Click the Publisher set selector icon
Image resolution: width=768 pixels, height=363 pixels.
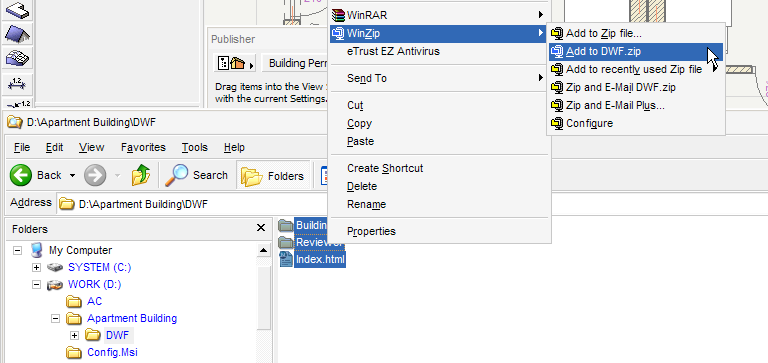[236, 63]
